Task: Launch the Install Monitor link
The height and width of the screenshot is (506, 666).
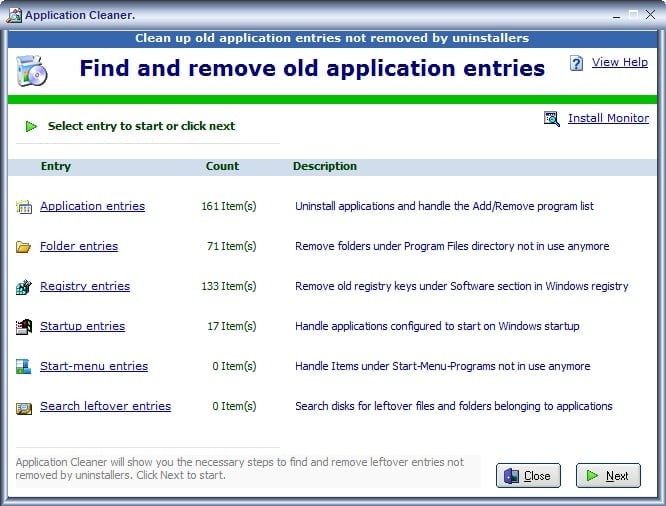Action: [x=608, y=118]
